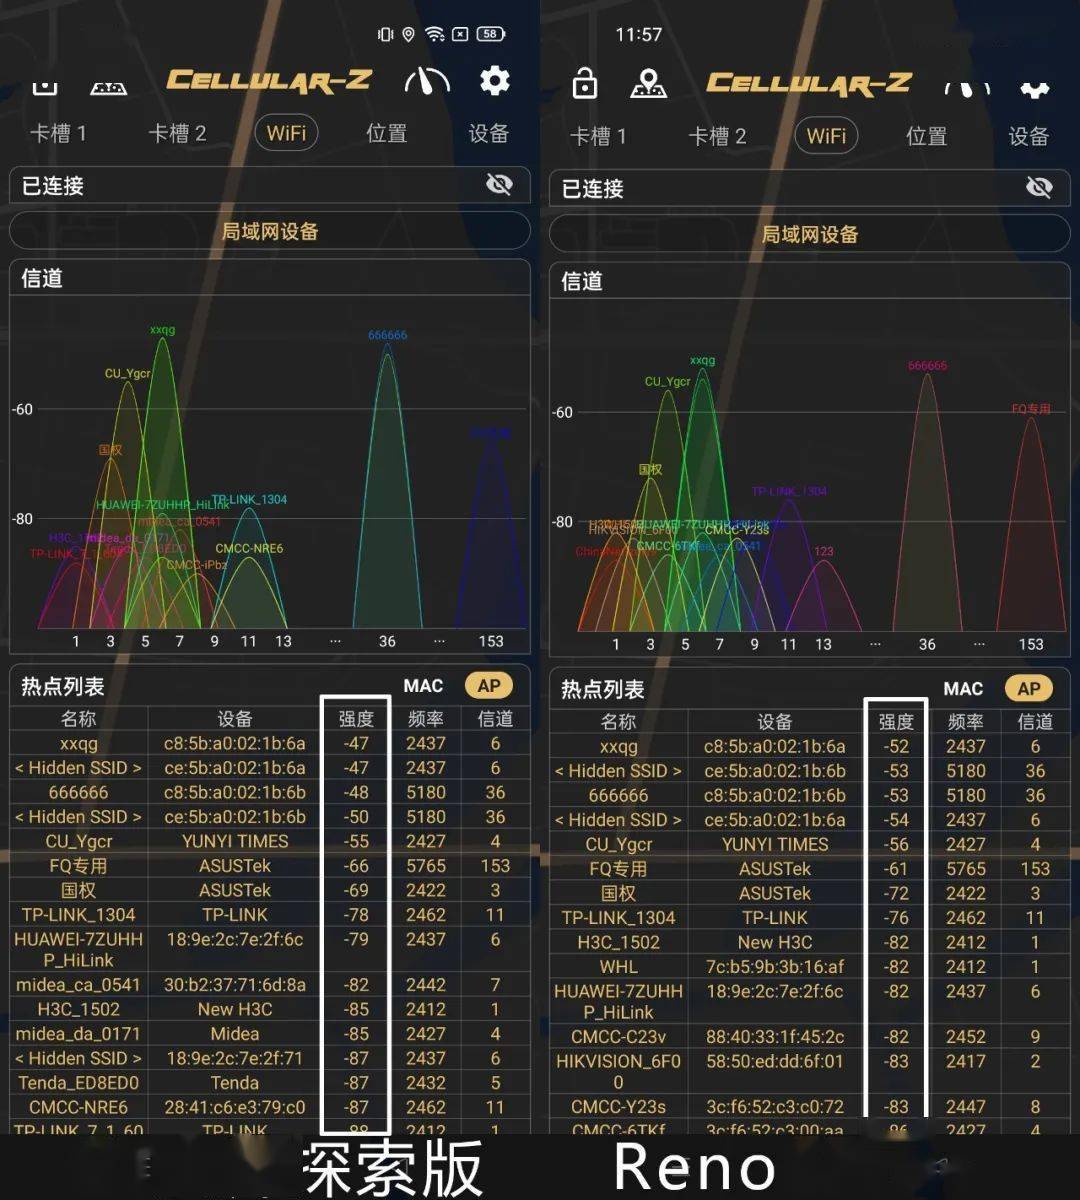
Task: Tap CU_Ygcr peak label in Reno channel chart
Action: point(667,382)
